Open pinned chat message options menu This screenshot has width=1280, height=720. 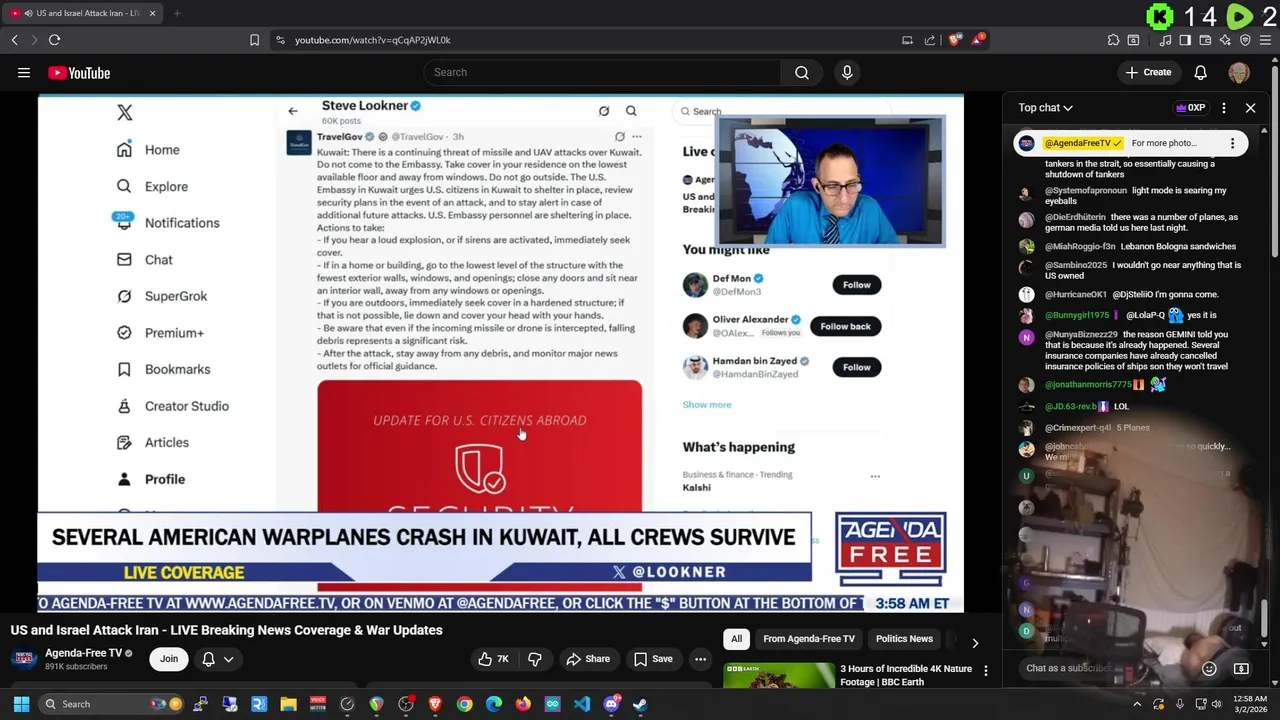pyautogui.click(x=1232, y=143)
